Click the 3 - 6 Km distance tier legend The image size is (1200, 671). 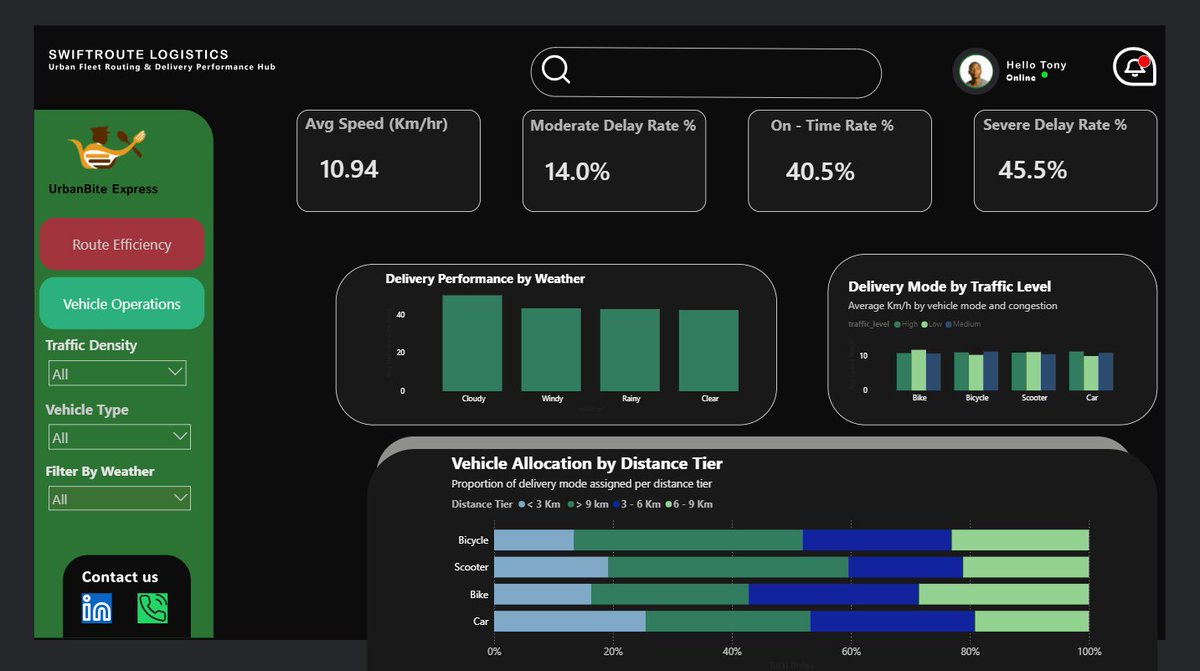636,504
